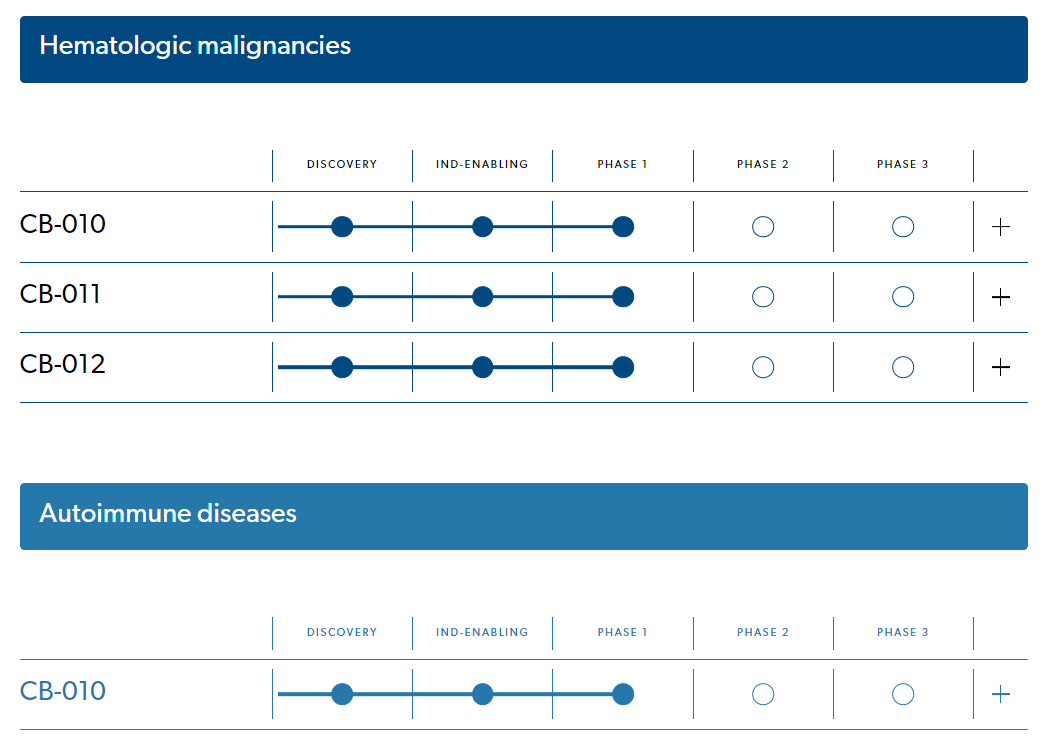
Task: Click Autoimmune CB-010 Phase 2 empty circle
Action: [x=763, y=694]
